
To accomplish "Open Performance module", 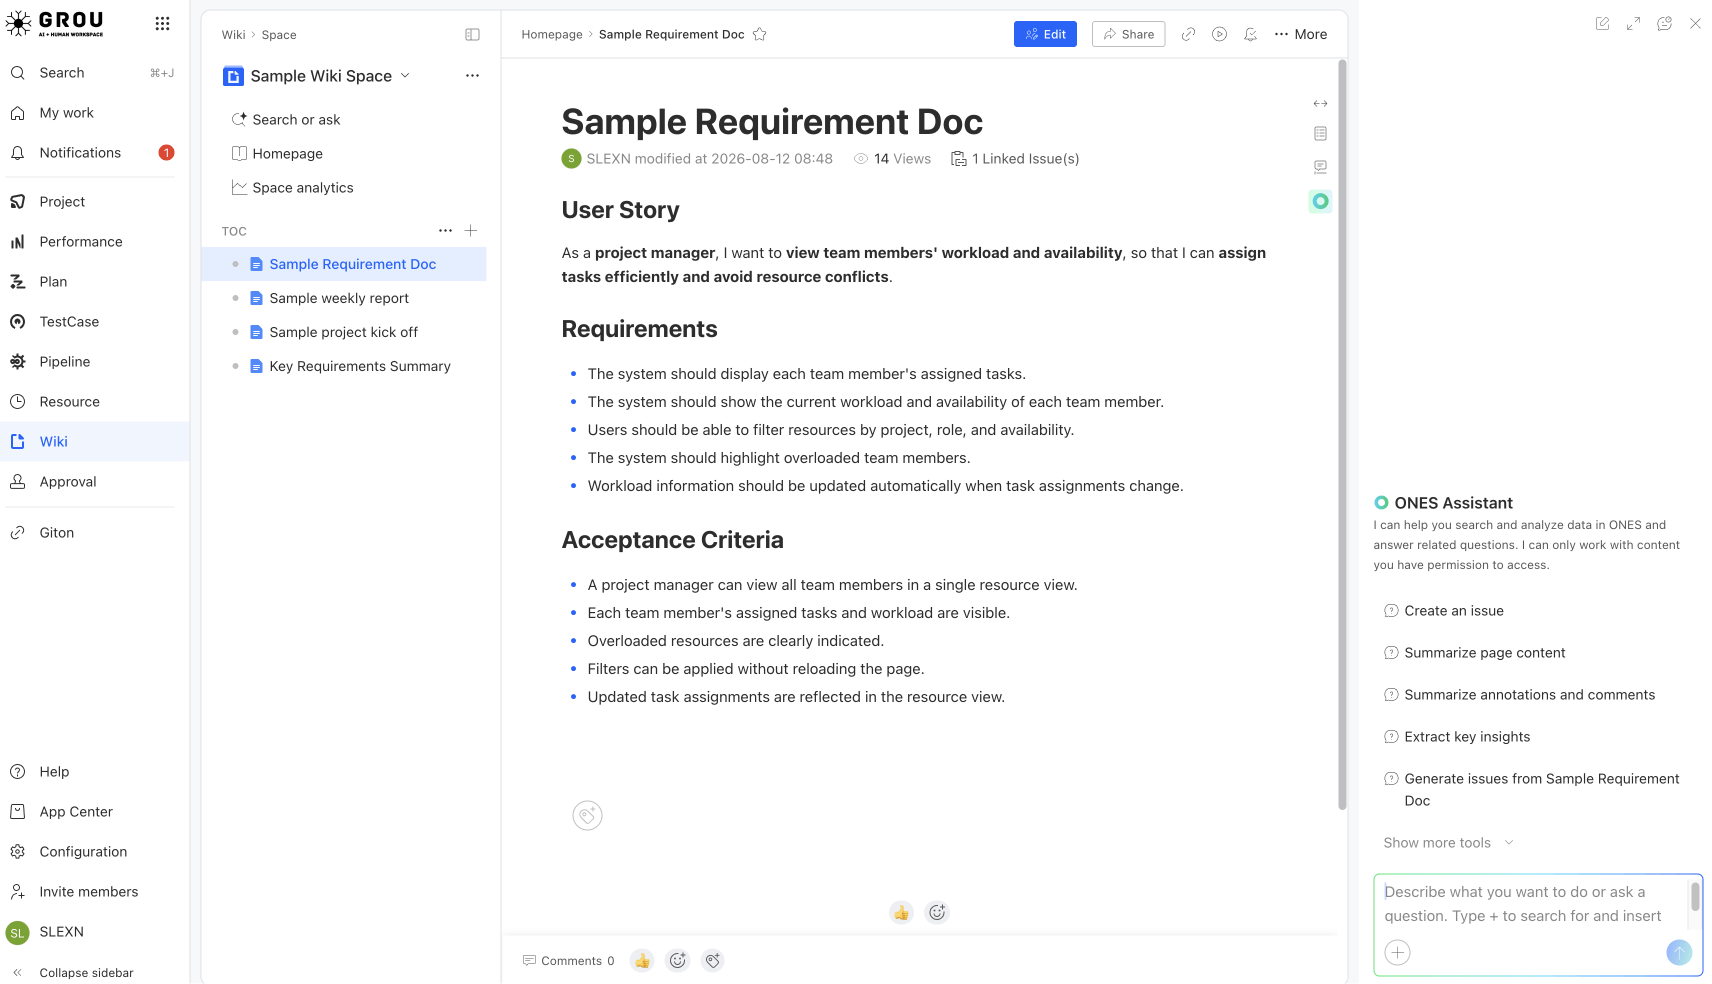I will click(x=95, y=242).
